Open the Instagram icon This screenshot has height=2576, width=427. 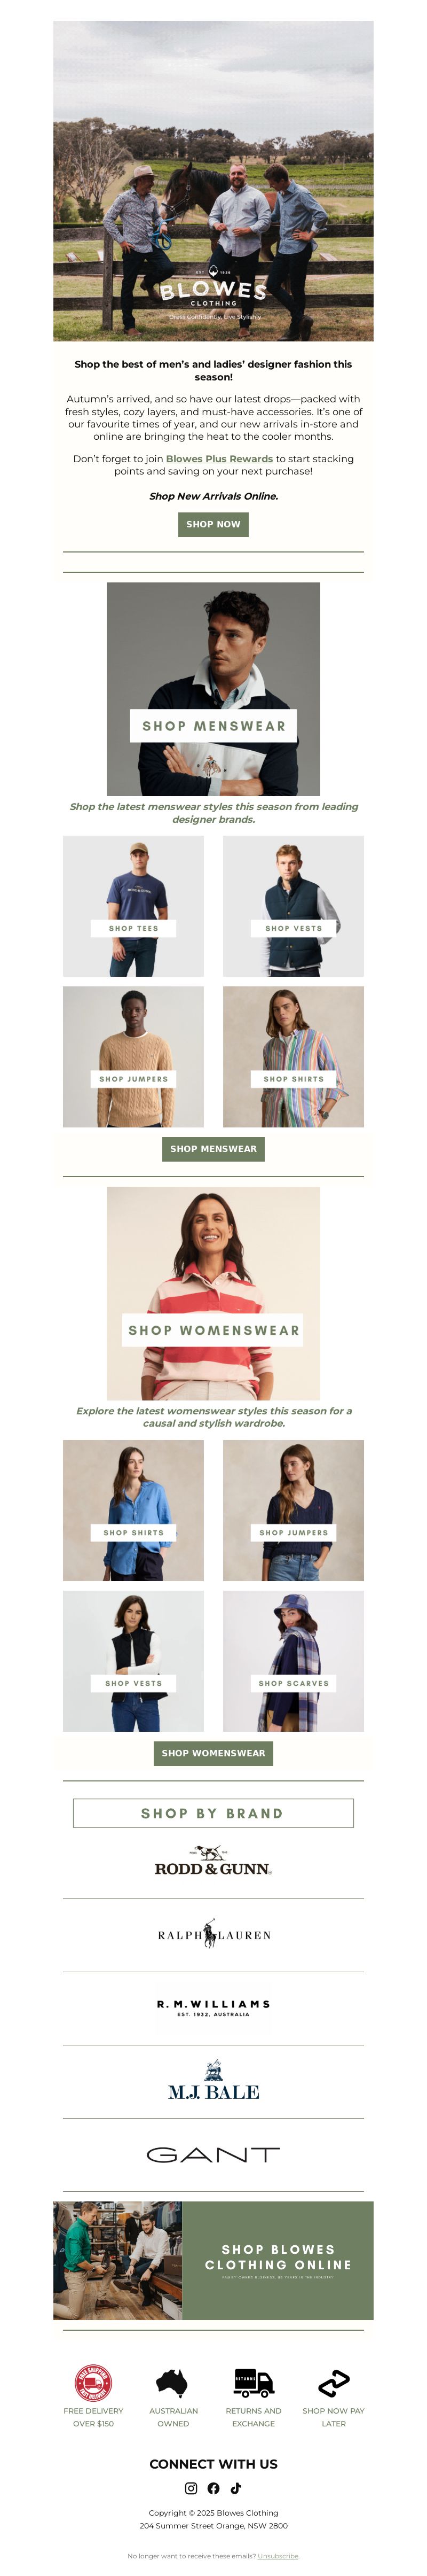tap(191, 2488)
